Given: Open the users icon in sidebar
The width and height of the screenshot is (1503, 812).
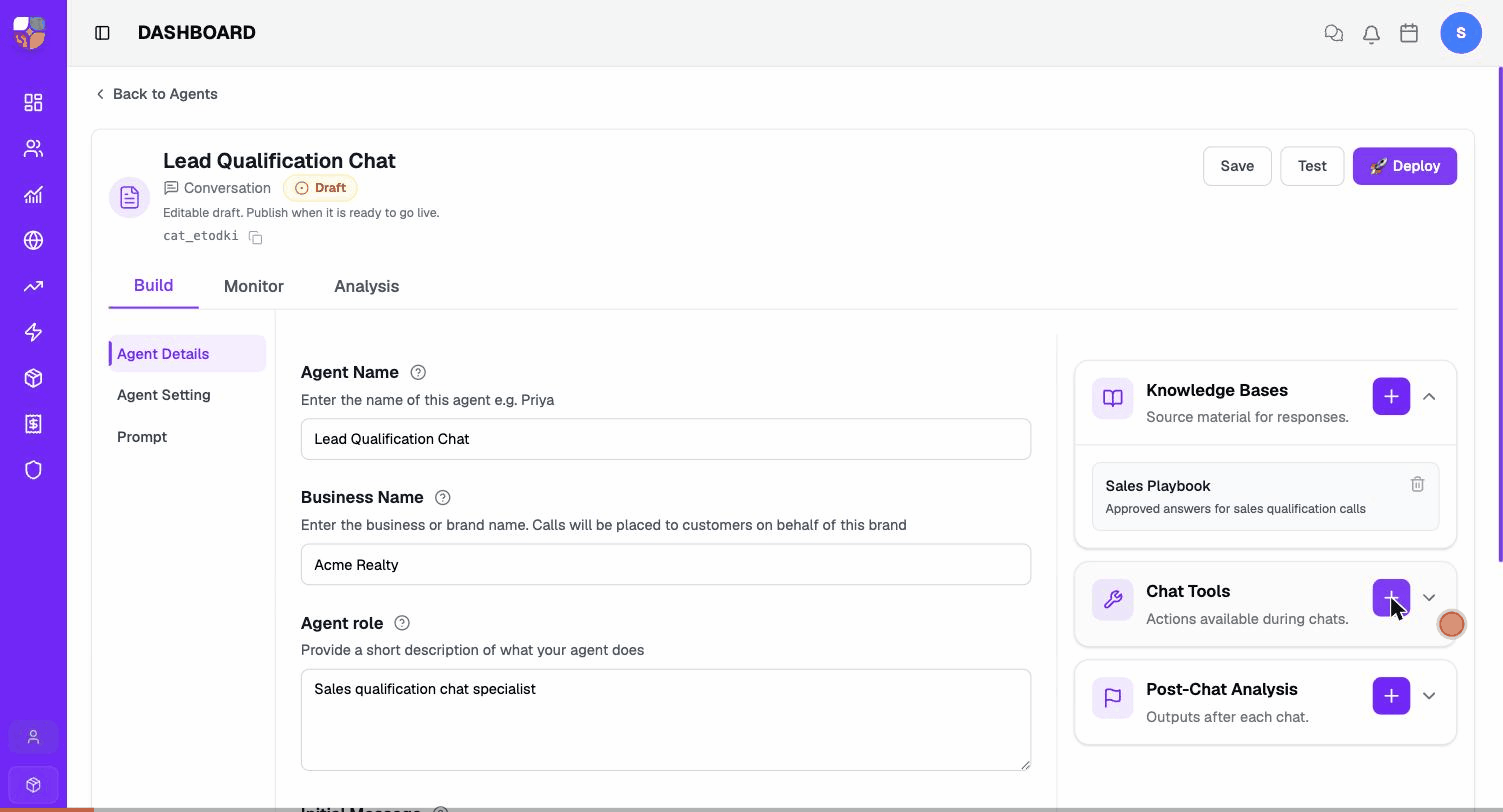Looking at the screenshot, I should 33,149.
